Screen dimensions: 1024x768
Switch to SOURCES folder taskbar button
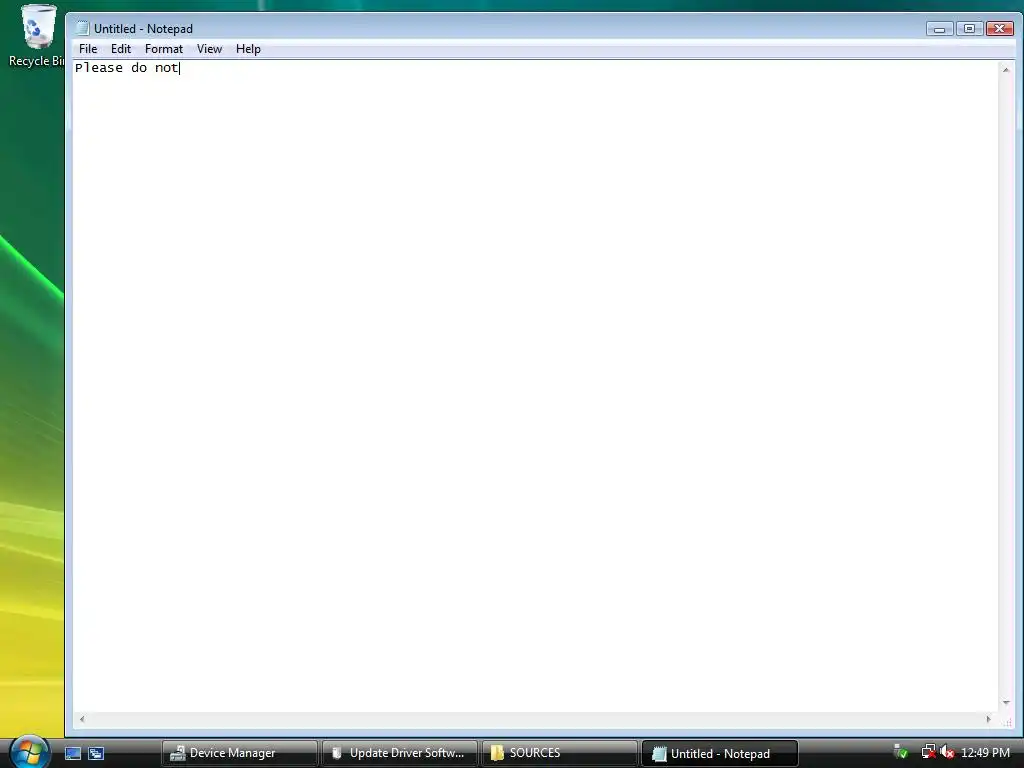pos(560,753)
